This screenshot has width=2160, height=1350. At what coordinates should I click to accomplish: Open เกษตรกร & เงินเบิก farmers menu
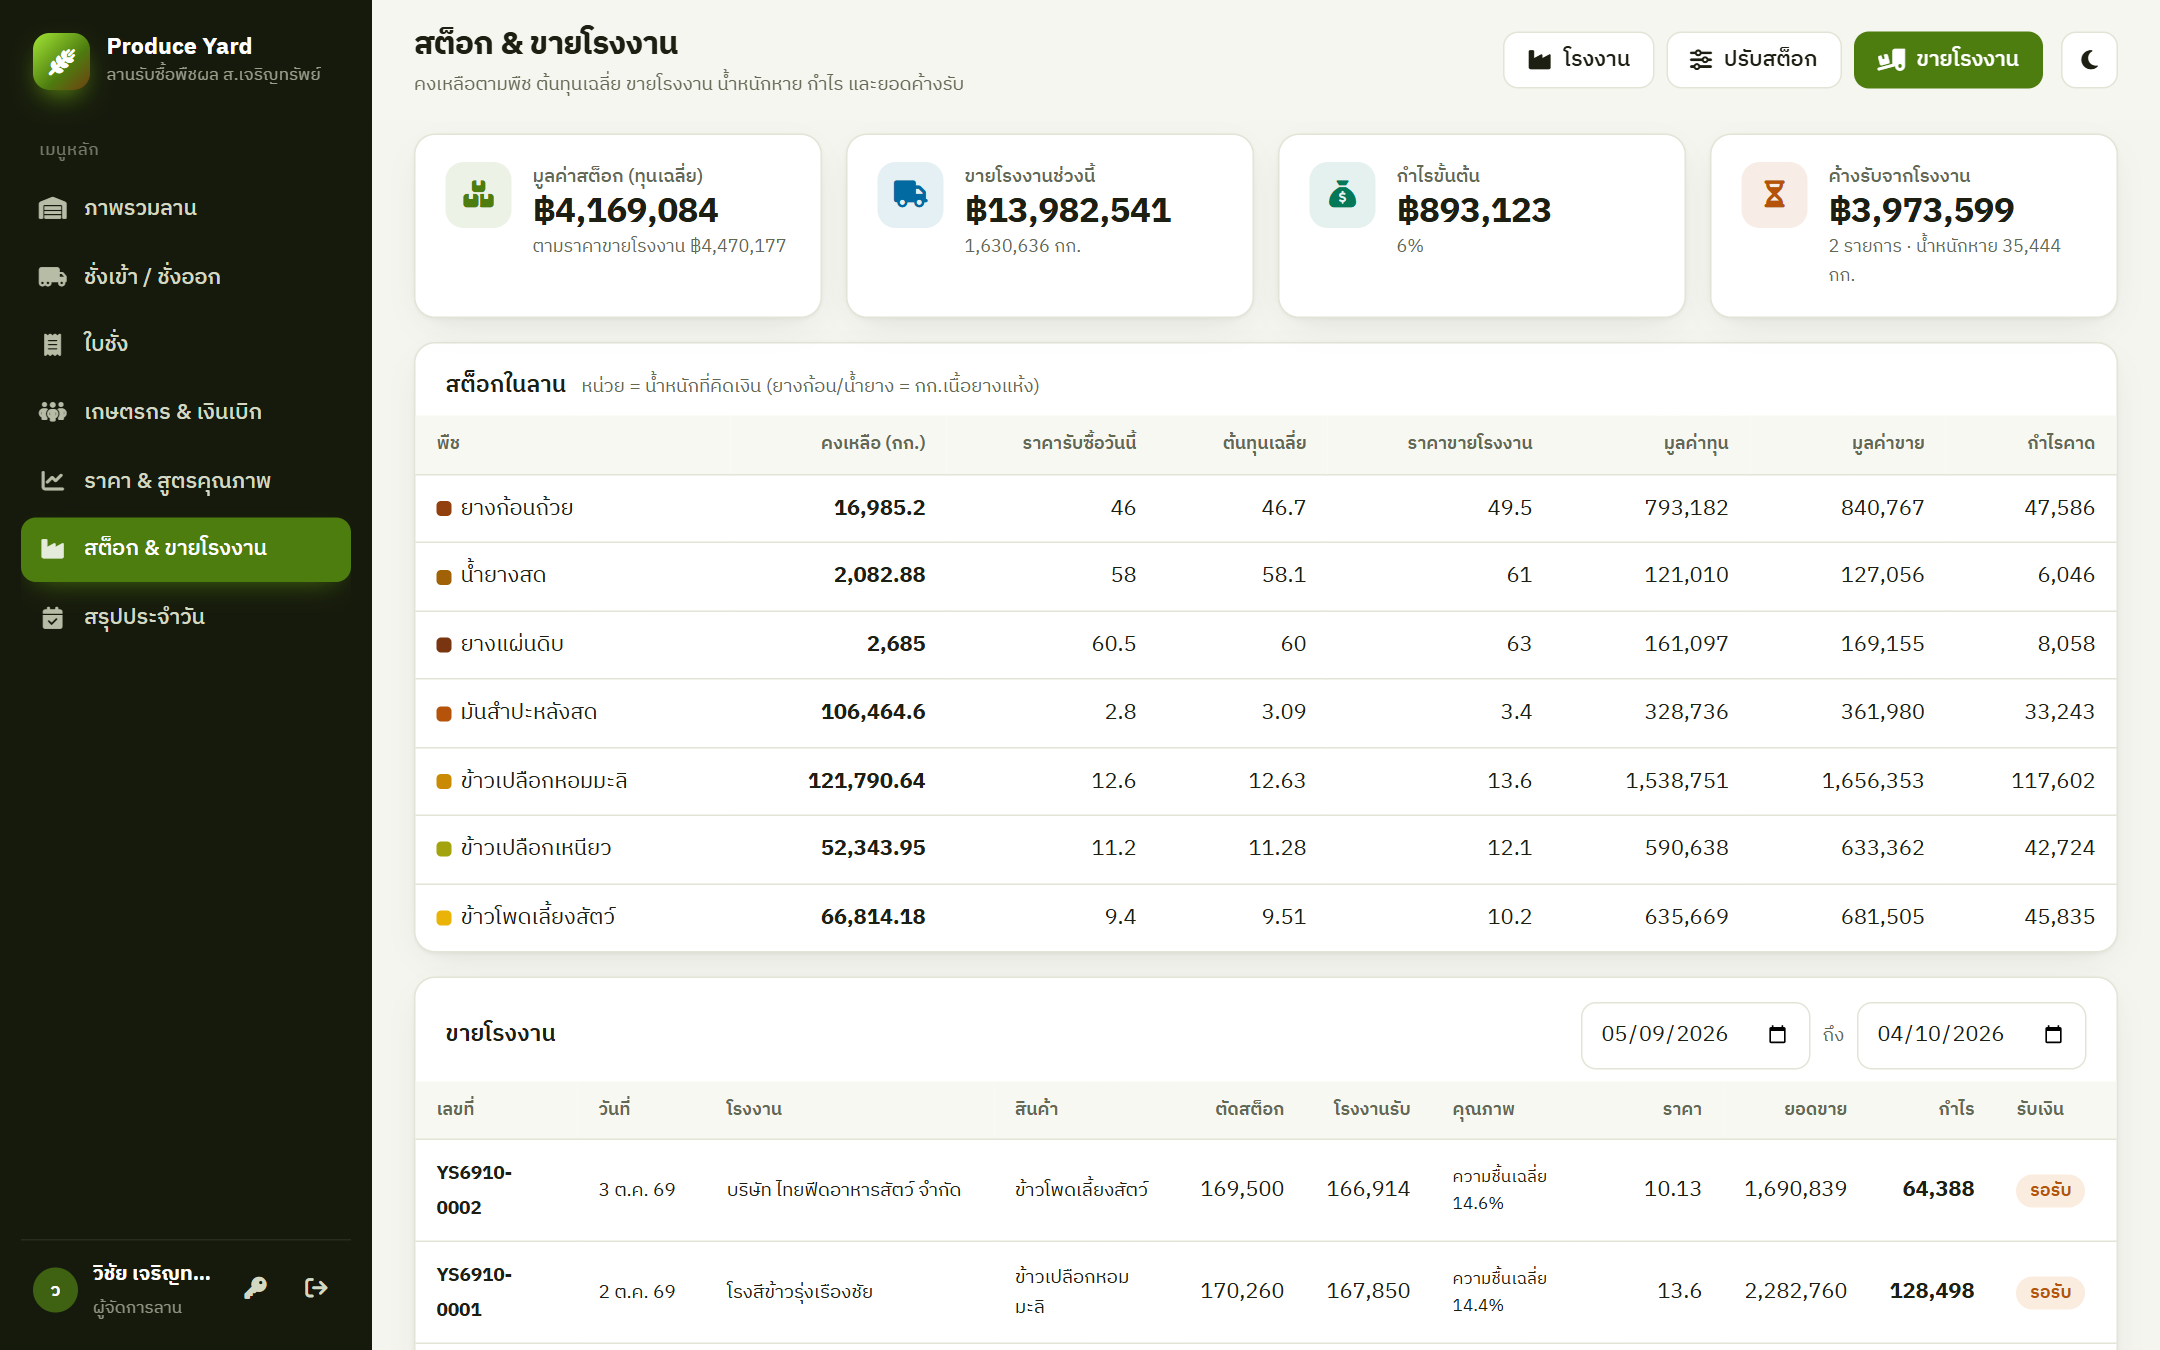click(186, 412)
